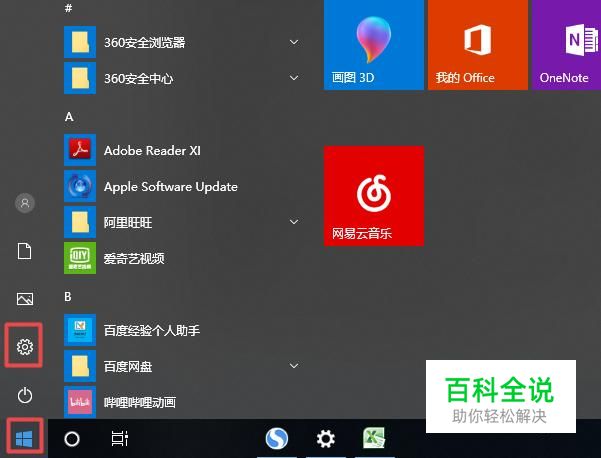Launch Apple Software Update icon
Viewport: 601px width, 458px height.
pyautogui.click(x=80, y=186)
